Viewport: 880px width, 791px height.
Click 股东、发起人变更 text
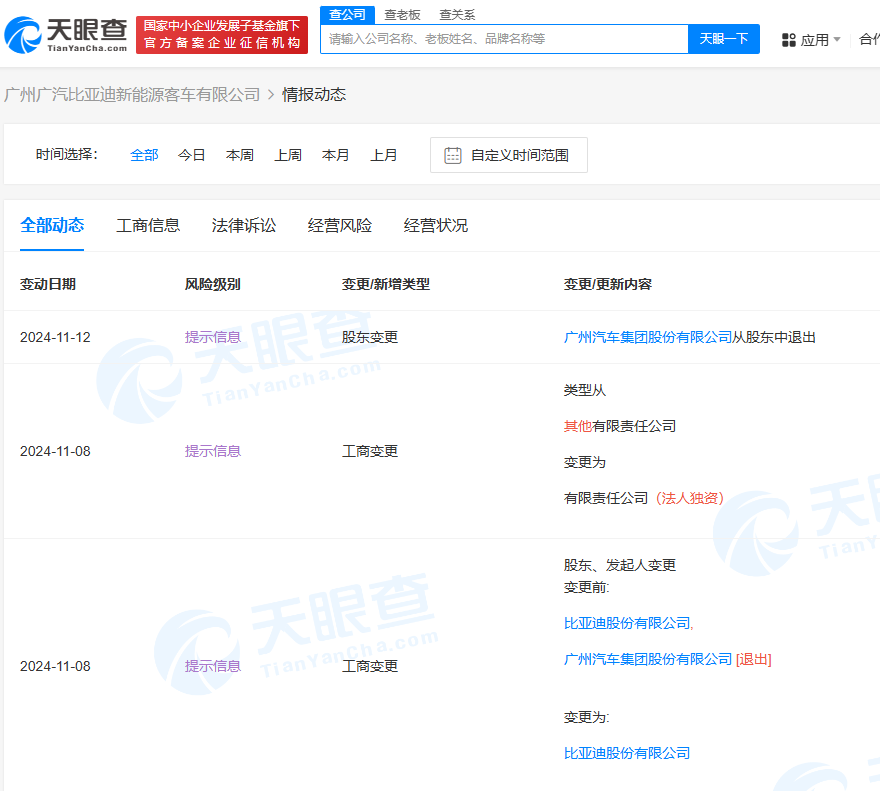(x=620, y=565)
